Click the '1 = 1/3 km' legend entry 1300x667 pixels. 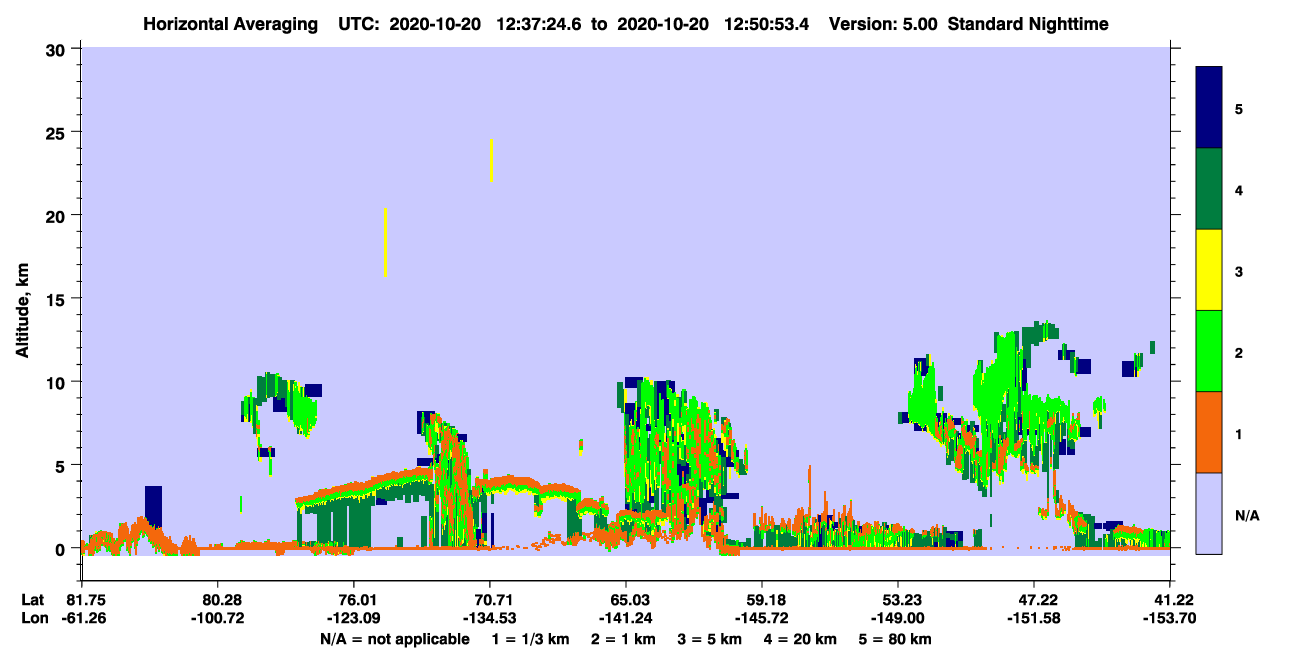pyautogui.click(x=529, y=639)
